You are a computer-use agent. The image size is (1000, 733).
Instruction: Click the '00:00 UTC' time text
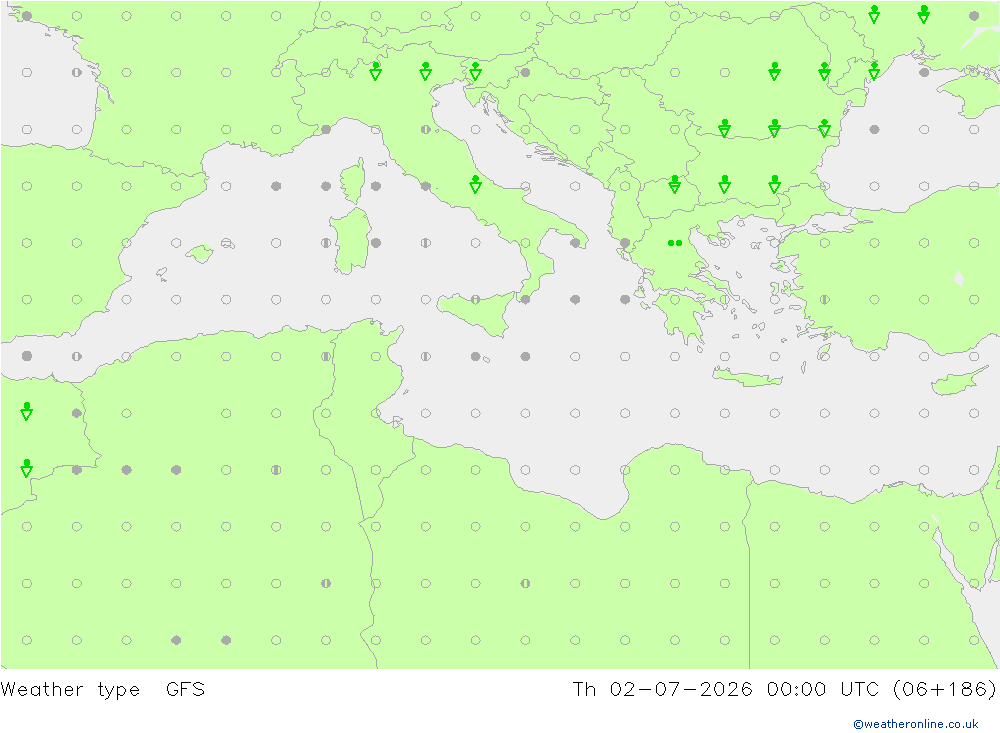823,690
